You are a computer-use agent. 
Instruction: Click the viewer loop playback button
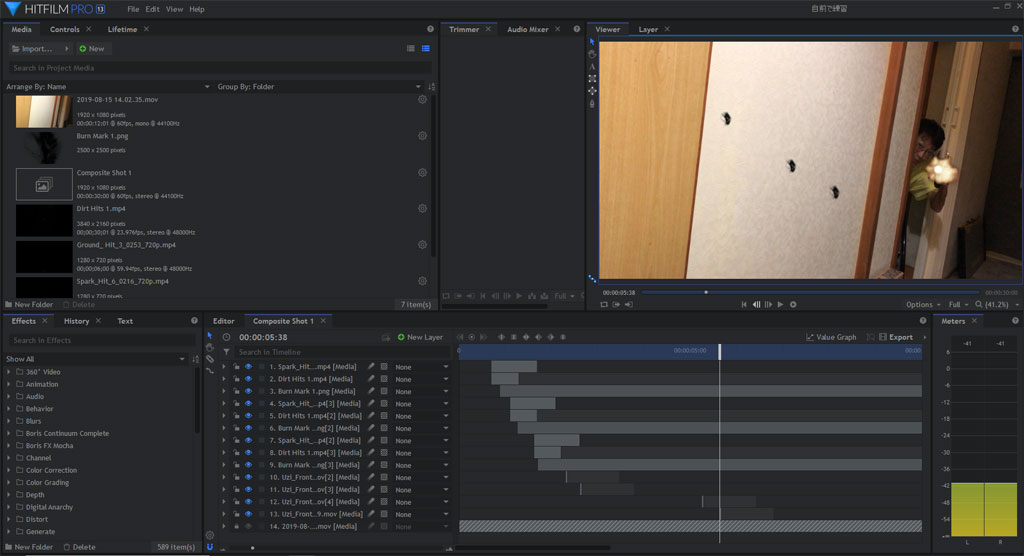(x=793, y=304)
